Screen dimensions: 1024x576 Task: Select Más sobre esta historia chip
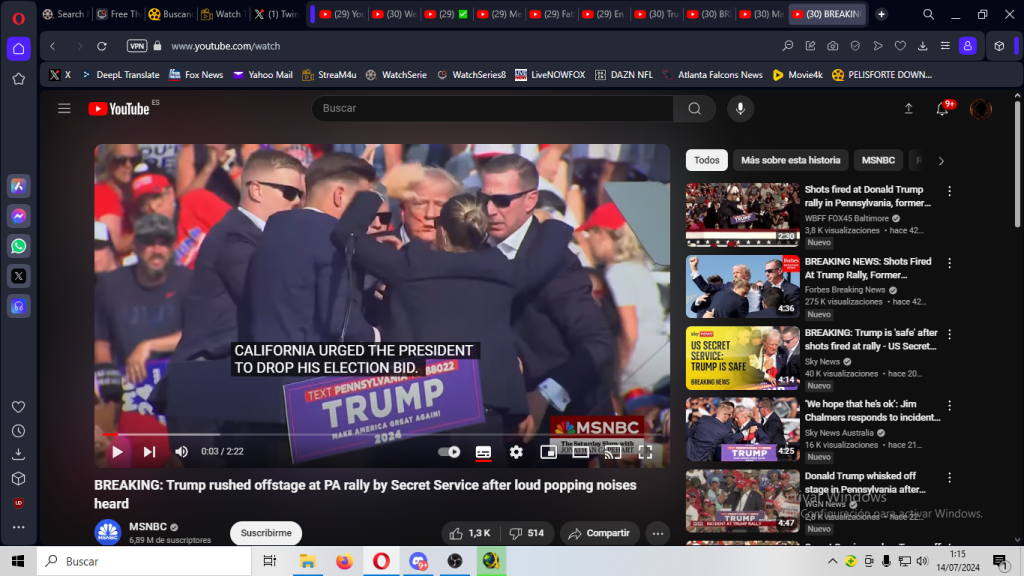click(x=790, y=160)
